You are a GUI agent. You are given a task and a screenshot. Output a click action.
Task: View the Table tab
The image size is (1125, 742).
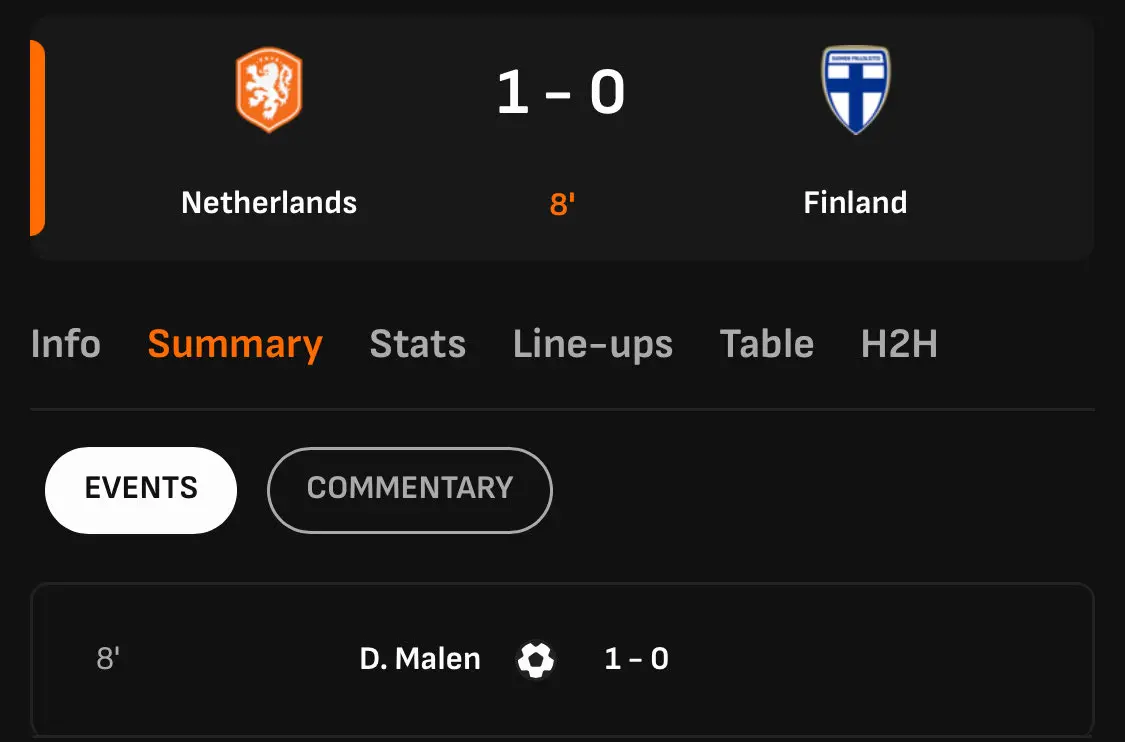point(766,344)
